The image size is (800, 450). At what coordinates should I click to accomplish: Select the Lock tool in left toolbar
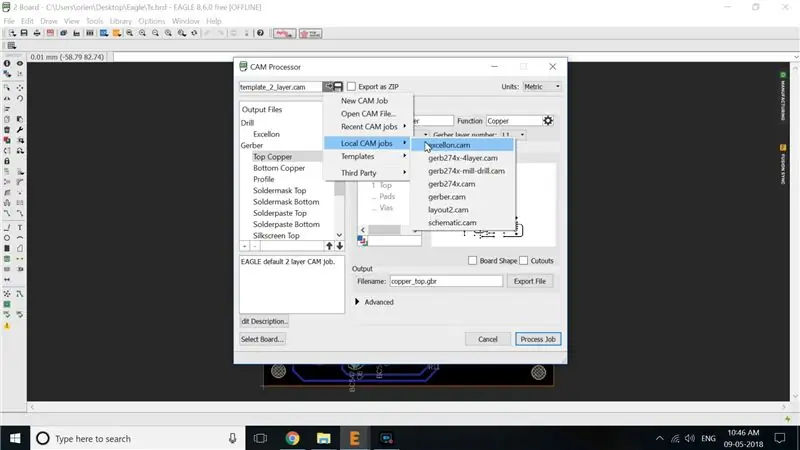click(x=7, y=161)
